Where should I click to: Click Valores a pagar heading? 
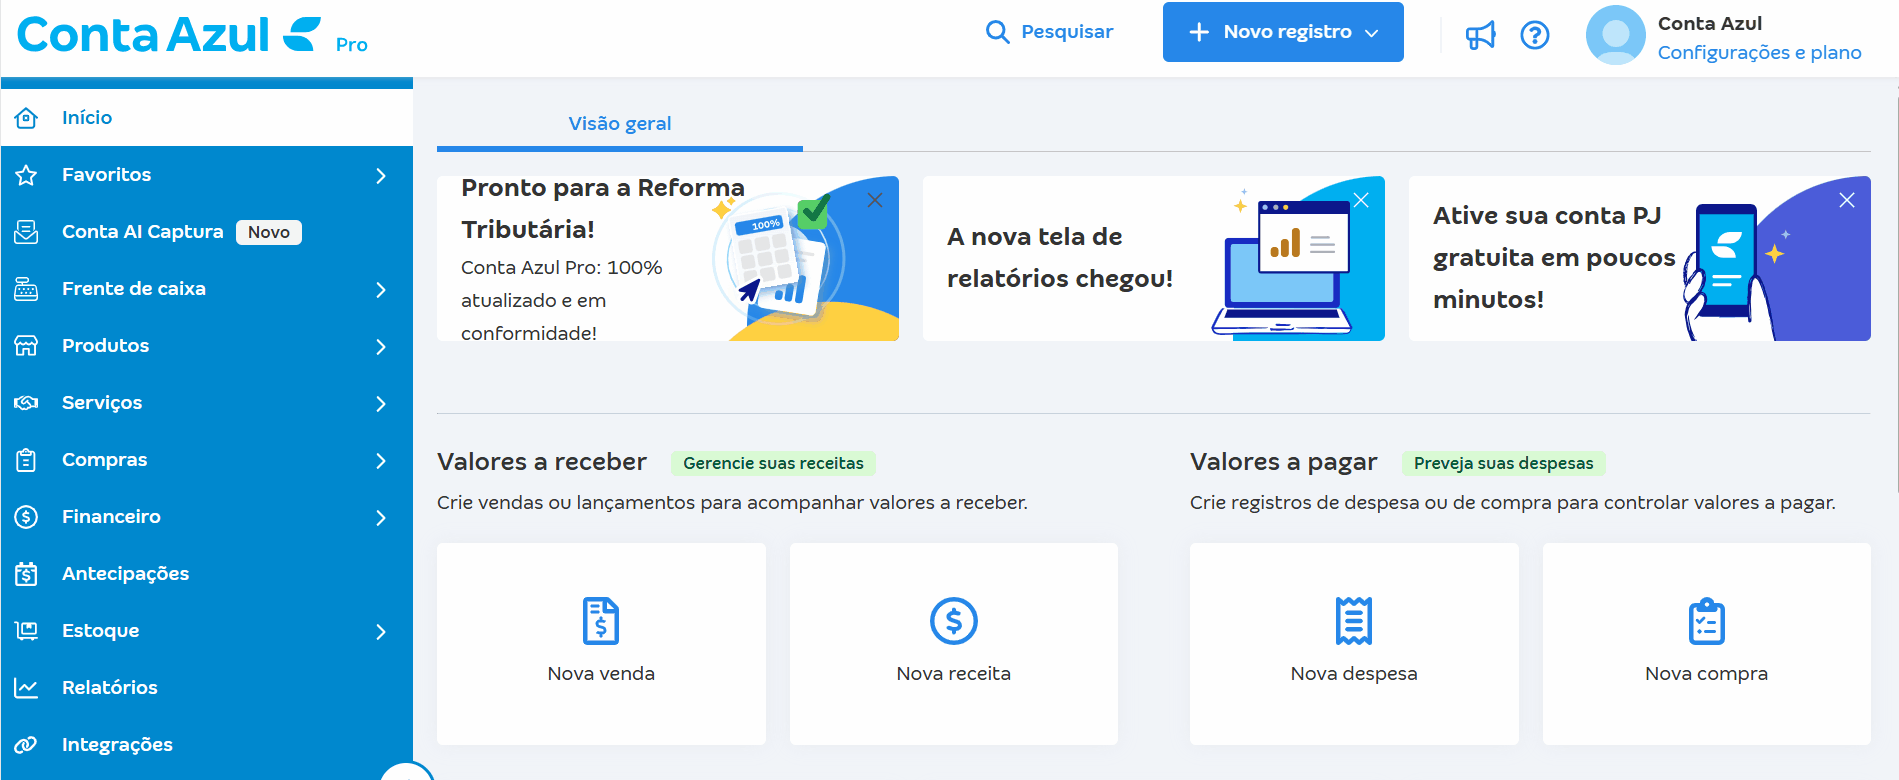pos(1283,462)
